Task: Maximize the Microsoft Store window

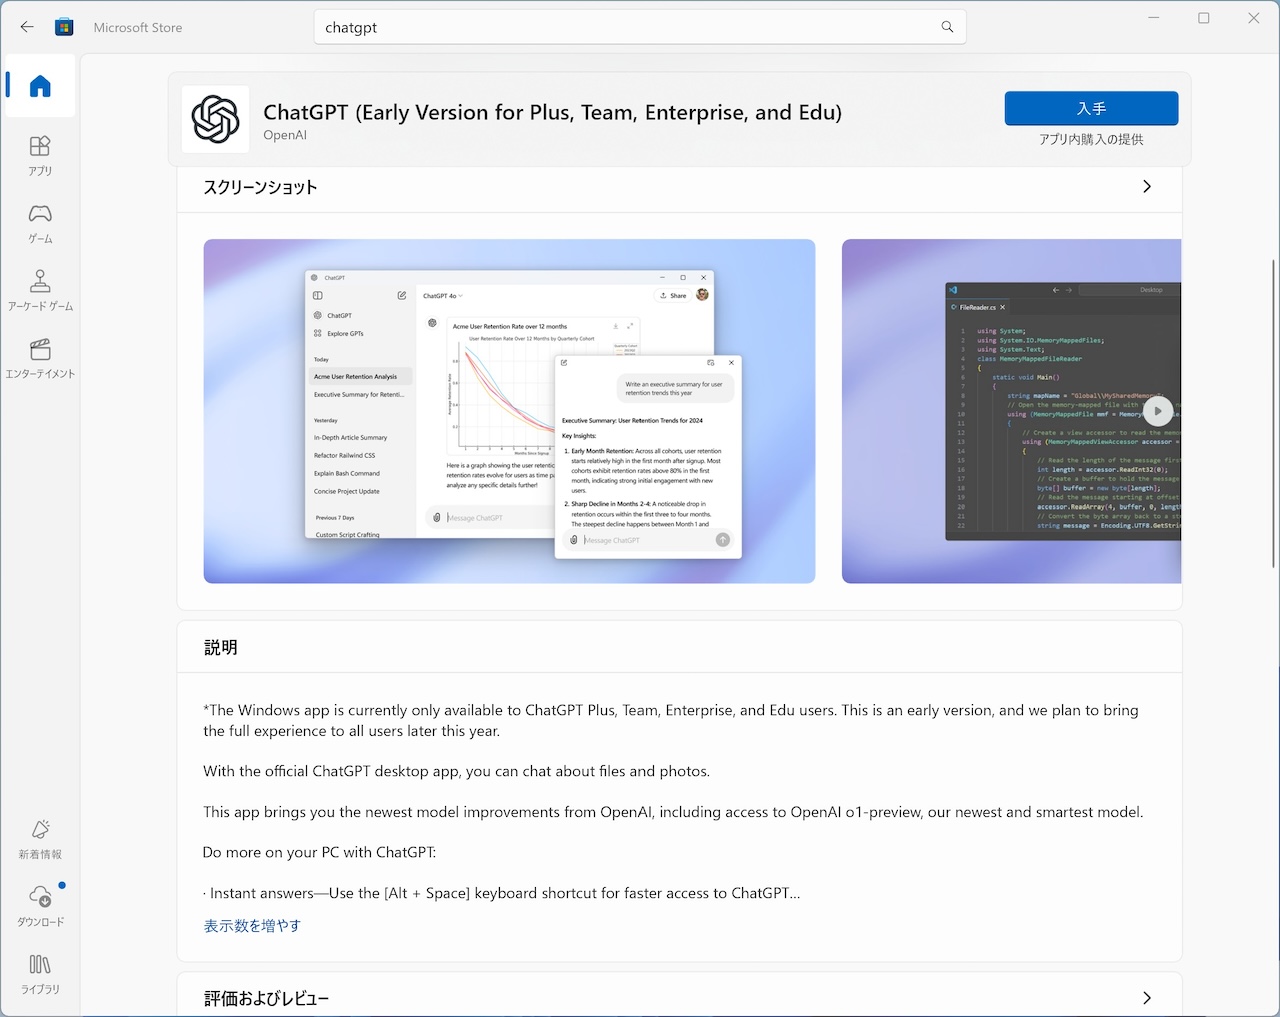Action: 1204,18
